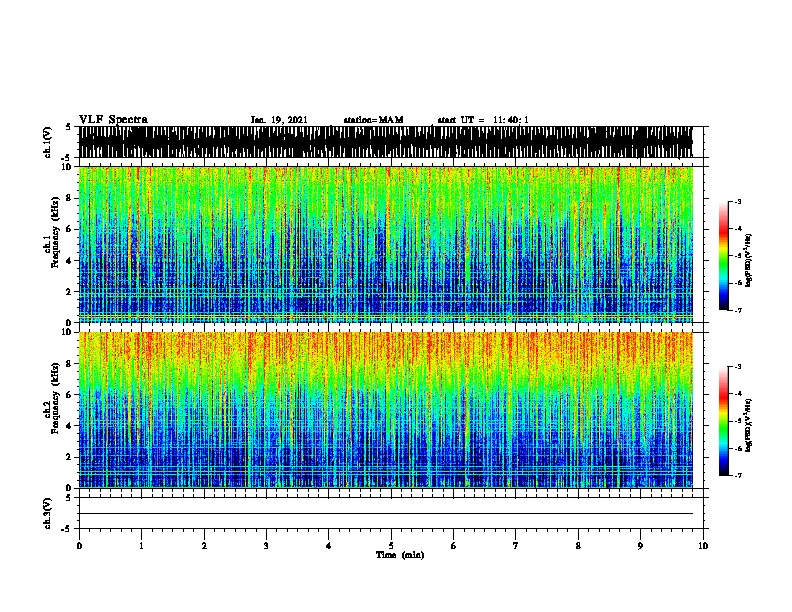Image resolution: width=792 pixels, height=612 pixels.
Task: Click the "-7" label on the ch.2 color scale
Action: click(737, 475)
